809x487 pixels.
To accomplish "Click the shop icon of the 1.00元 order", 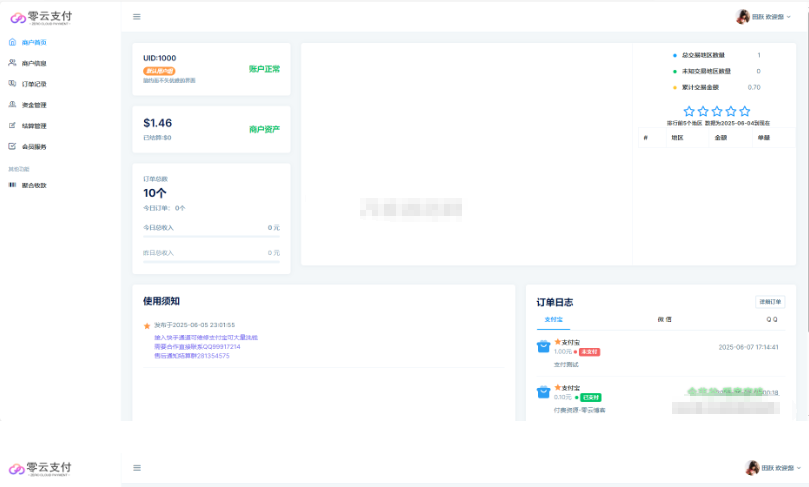I will (x=543, y=346).
